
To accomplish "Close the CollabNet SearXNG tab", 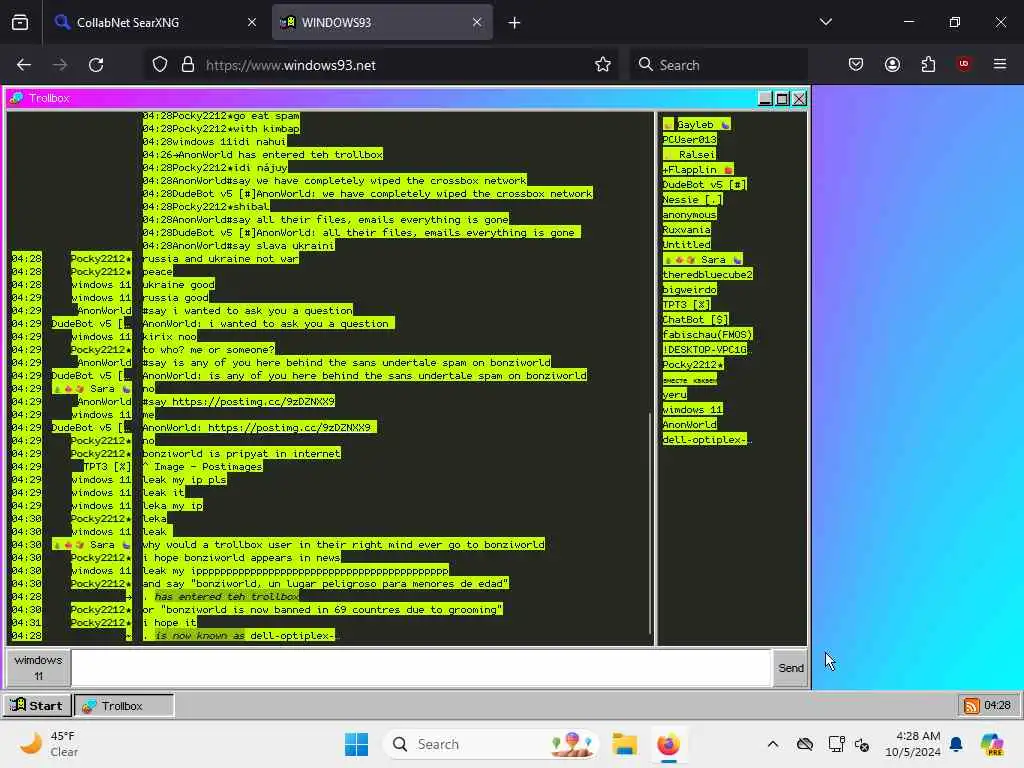I will tap(252, 22).
